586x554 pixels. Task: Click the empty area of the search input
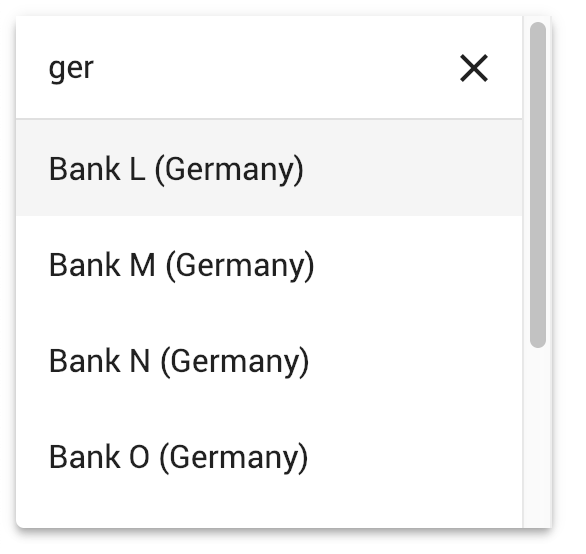coord(277,68)
